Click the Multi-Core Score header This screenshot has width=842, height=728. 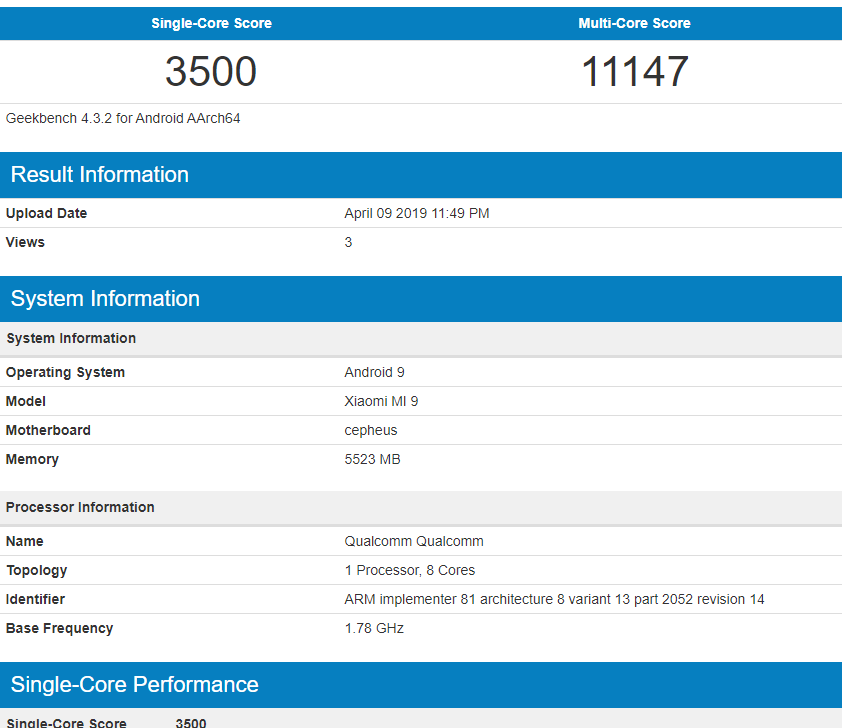click(634, 23)
